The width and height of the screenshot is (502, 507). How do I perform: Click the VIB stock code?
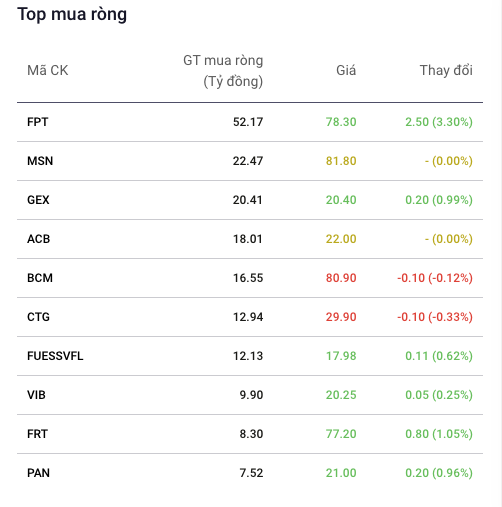pos(36,395)
